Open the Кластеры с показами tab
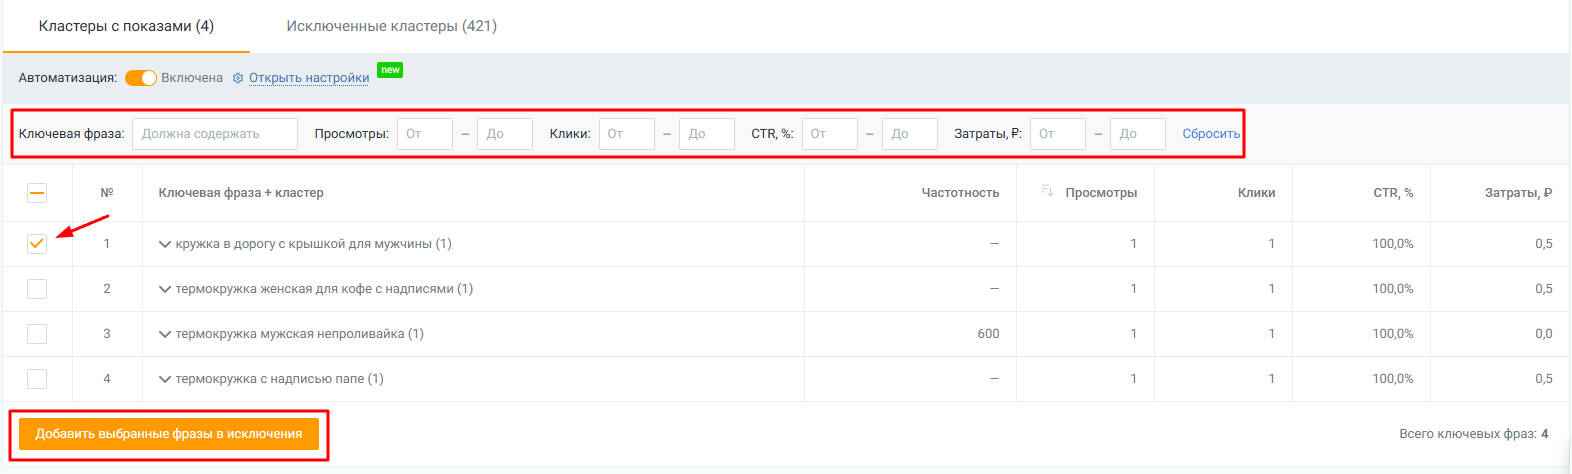Screen dimensions: 1572x474 pyautogui.click(x=126, y=26)
